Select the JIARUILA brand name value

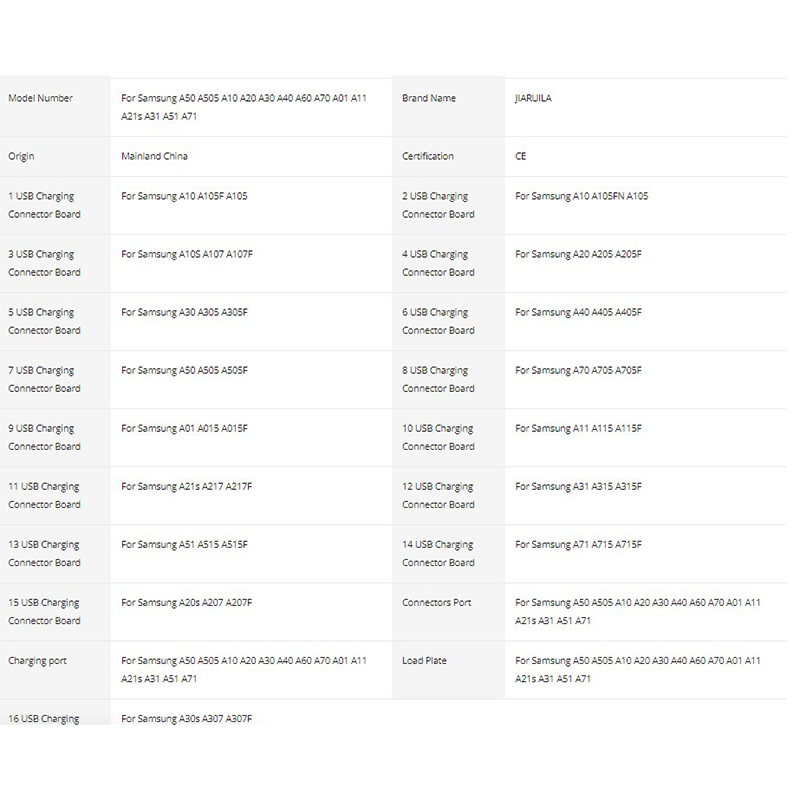tap(533, 99)
